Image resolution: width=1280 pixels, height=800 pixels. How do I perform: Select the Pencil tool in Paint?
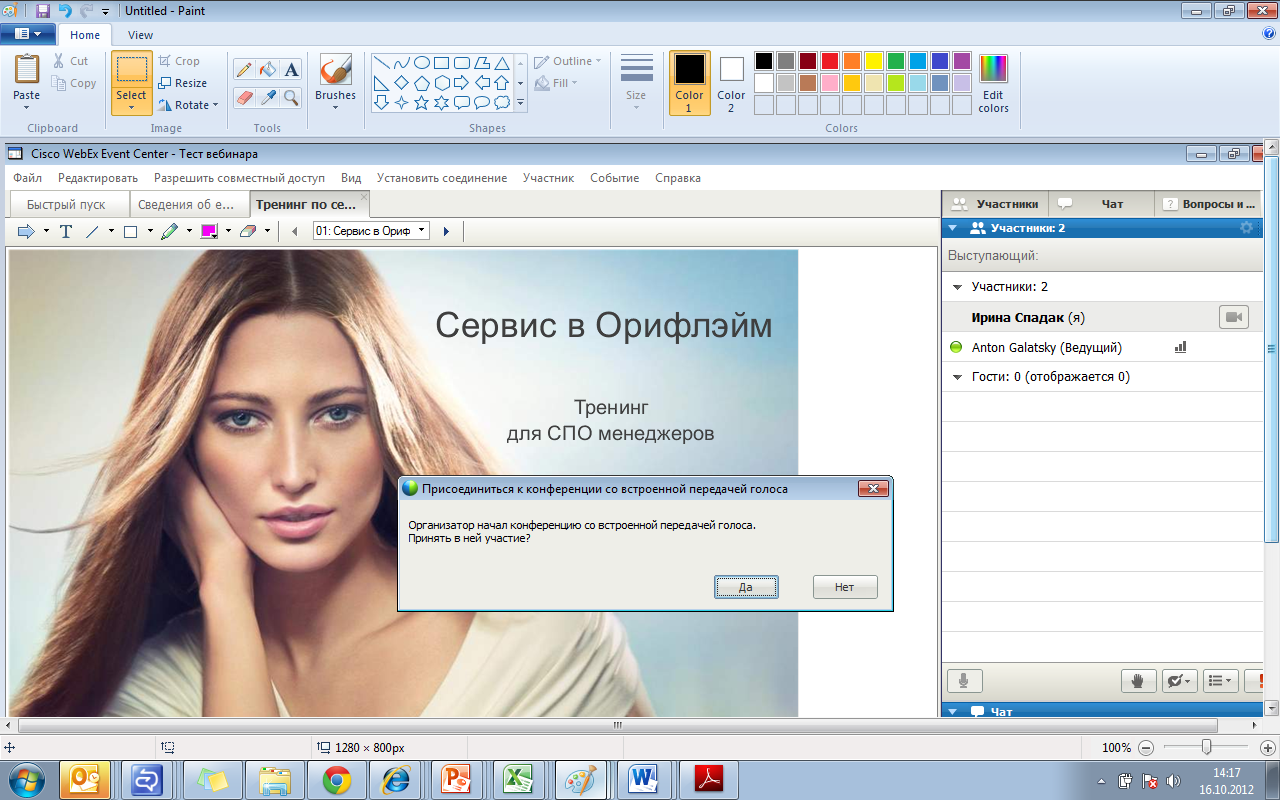[243, 70]
